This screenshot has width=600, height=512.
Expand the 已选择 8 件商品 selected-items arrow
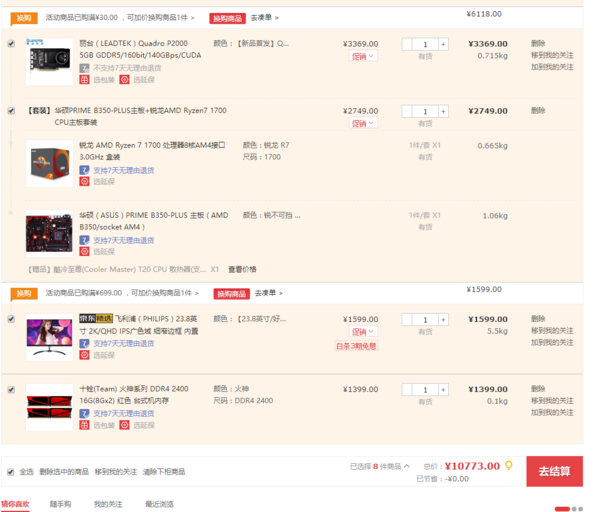point(407,466)
